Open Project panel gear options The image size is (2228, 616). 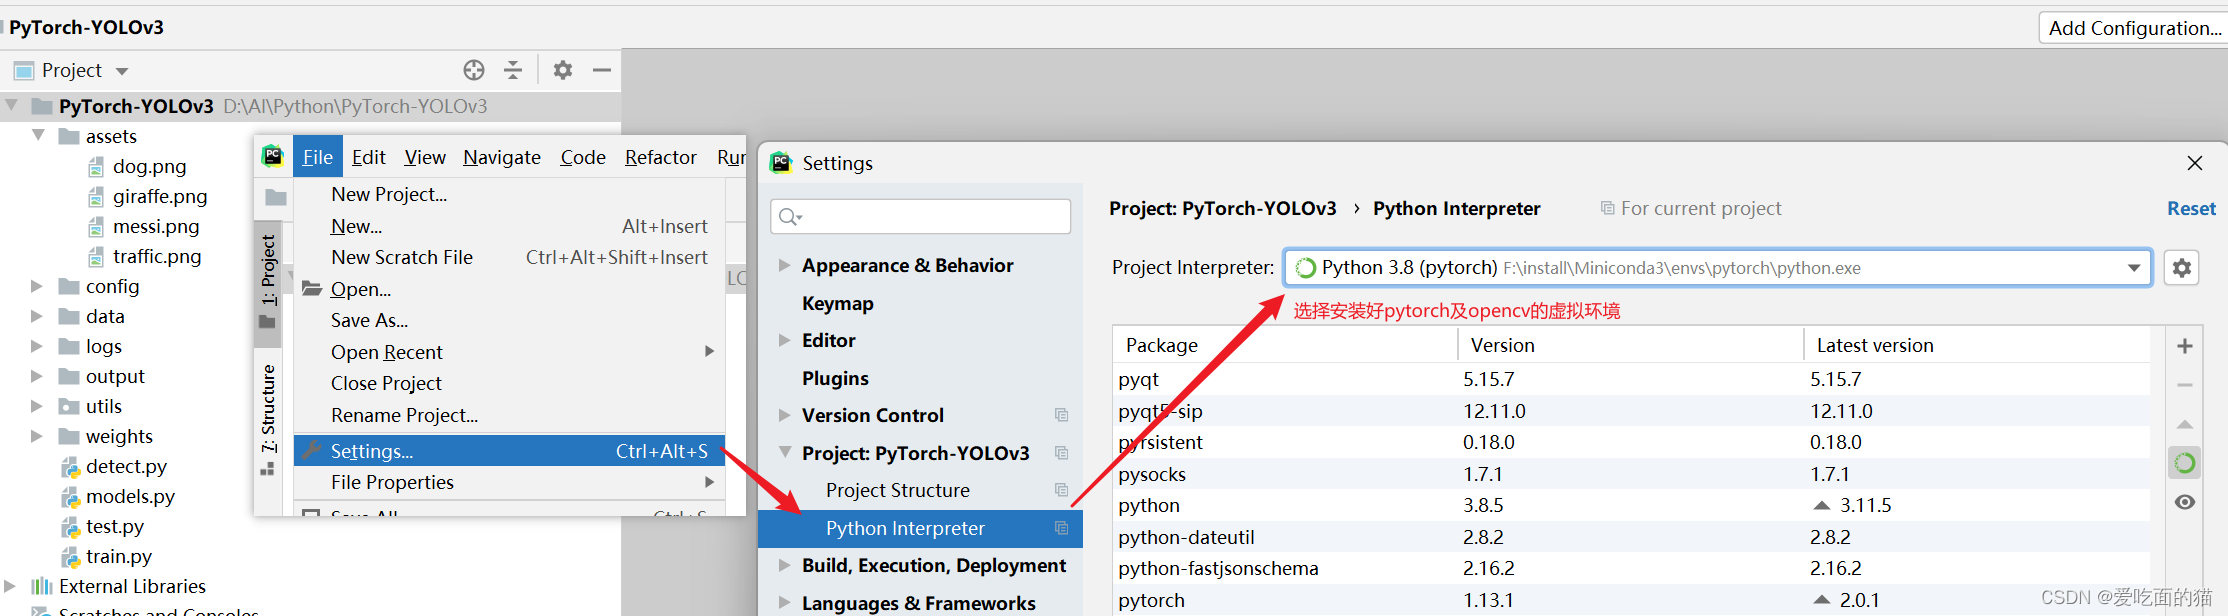pyautogui.click(x=563, y=70)
